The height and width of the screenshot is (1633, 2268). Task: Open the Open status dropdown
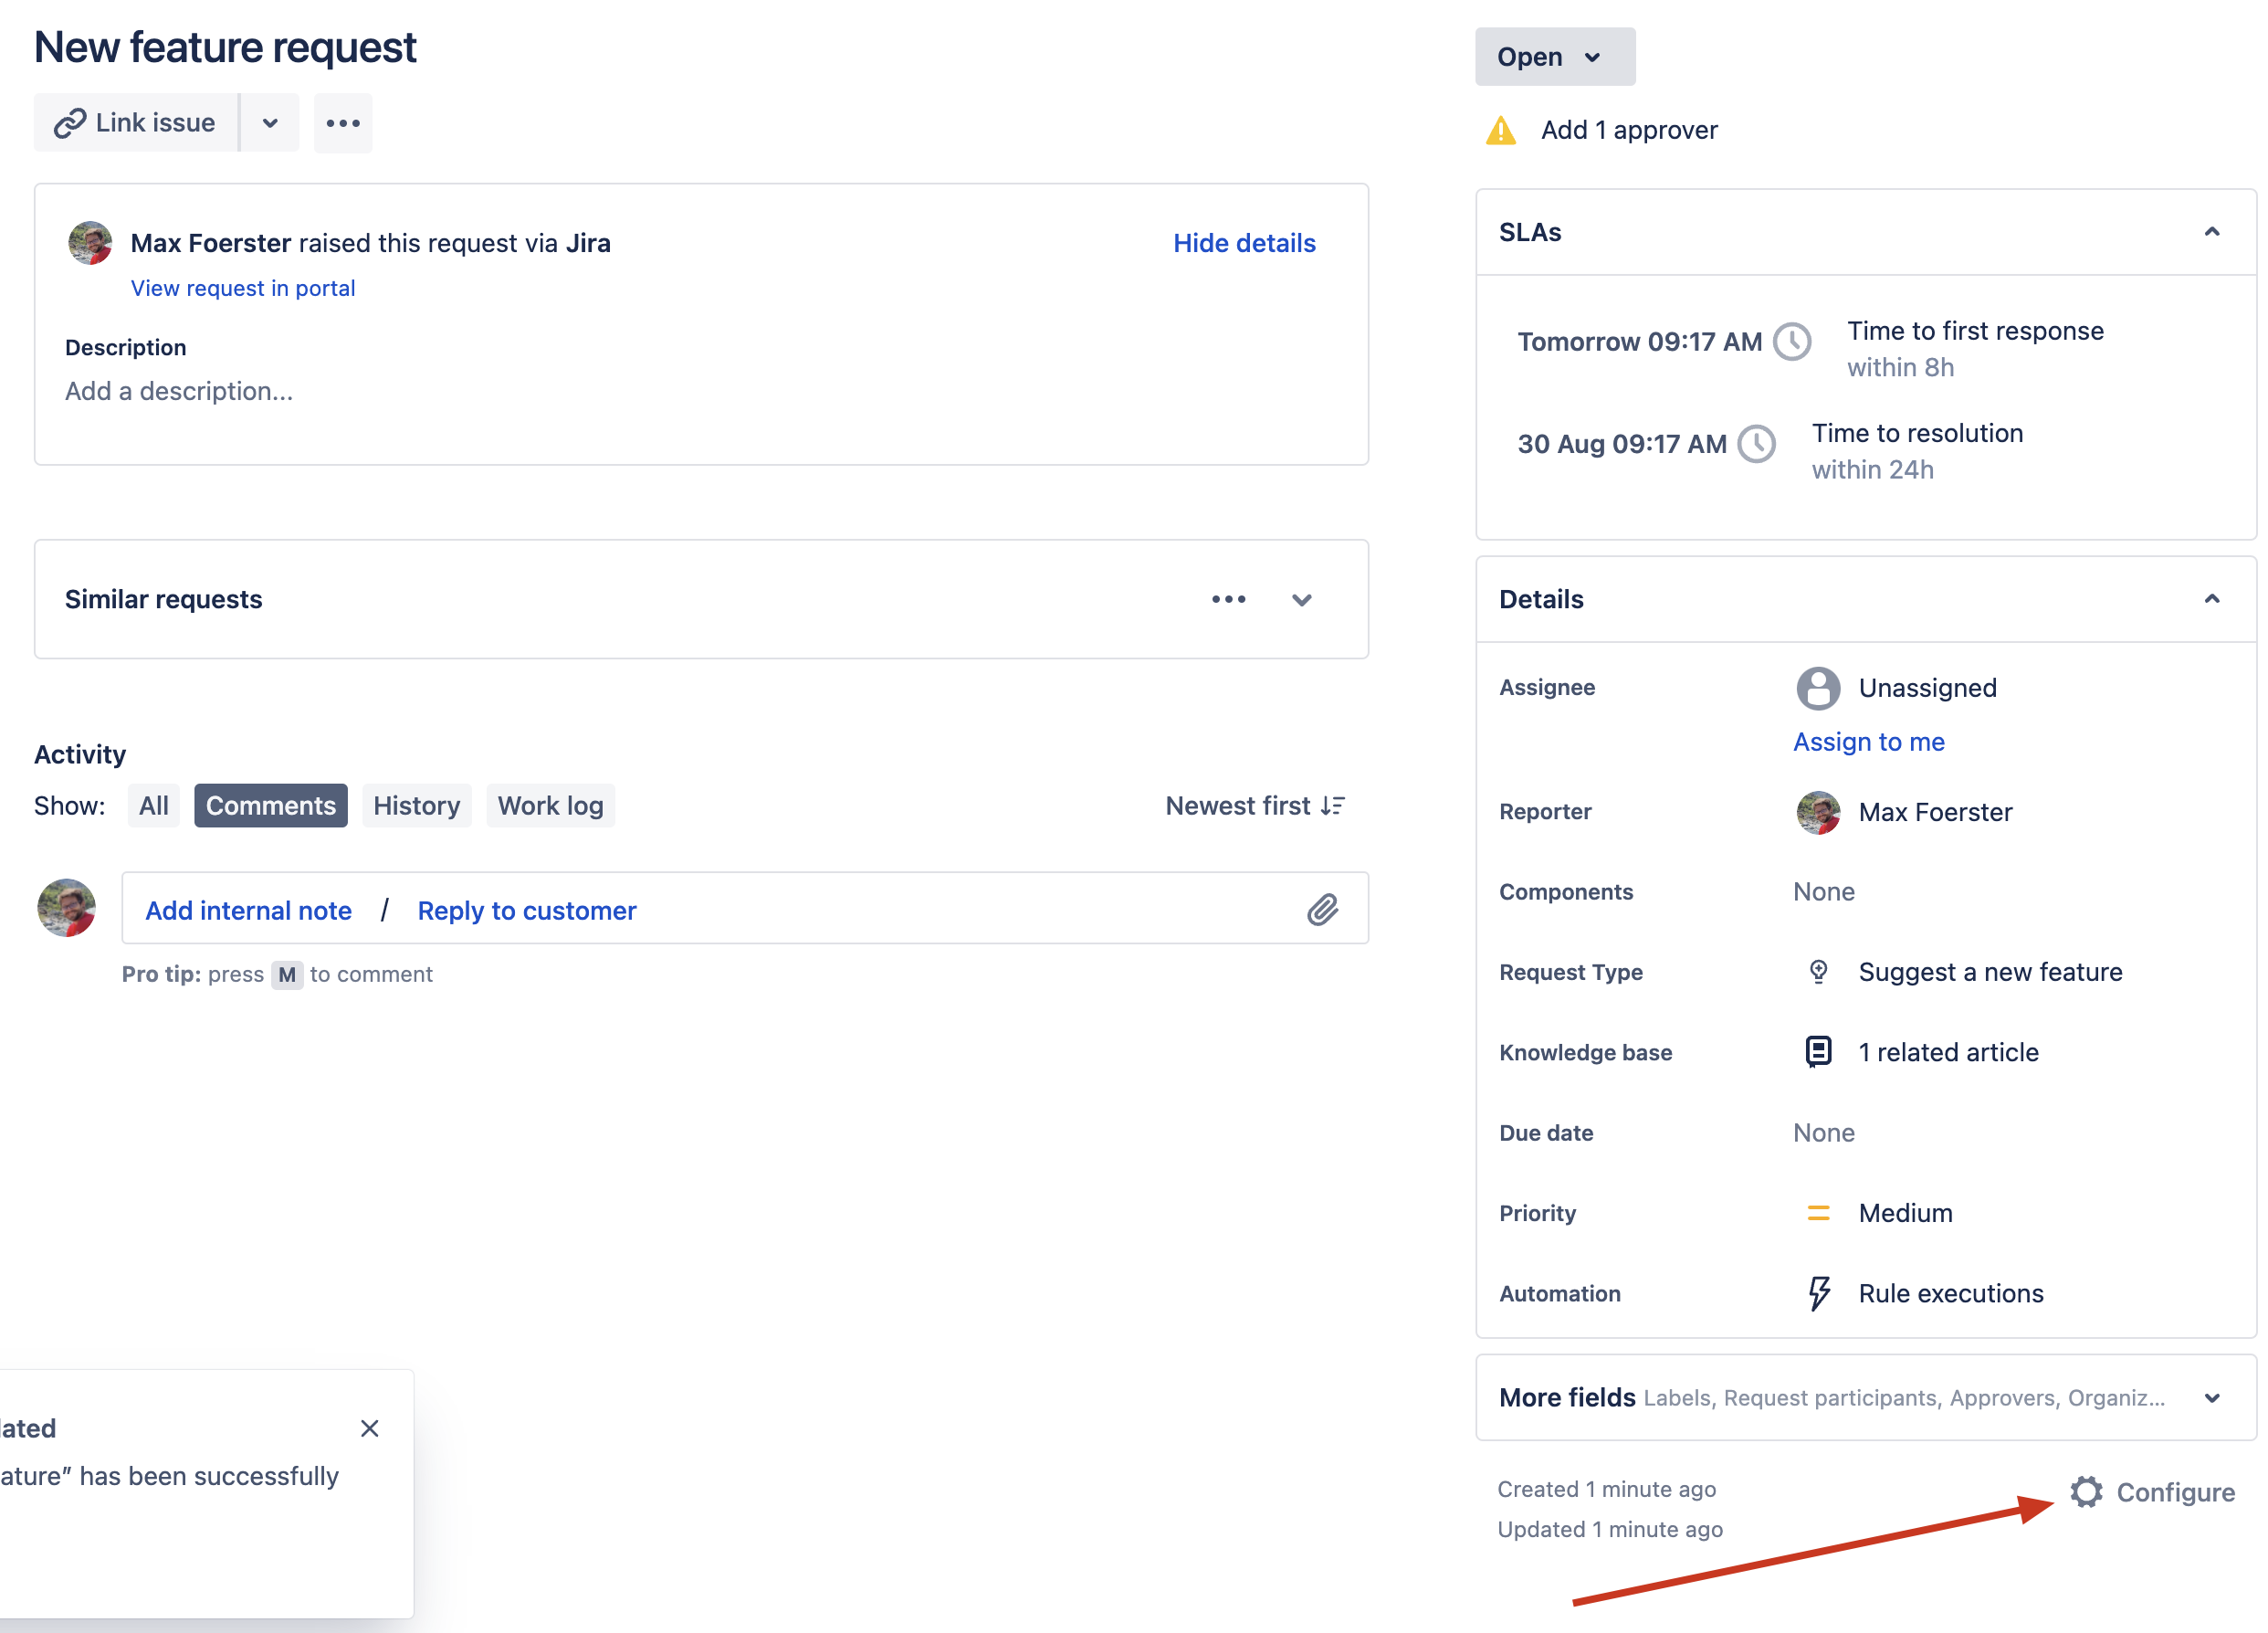pyautogui.click(x=1553, y=57)
